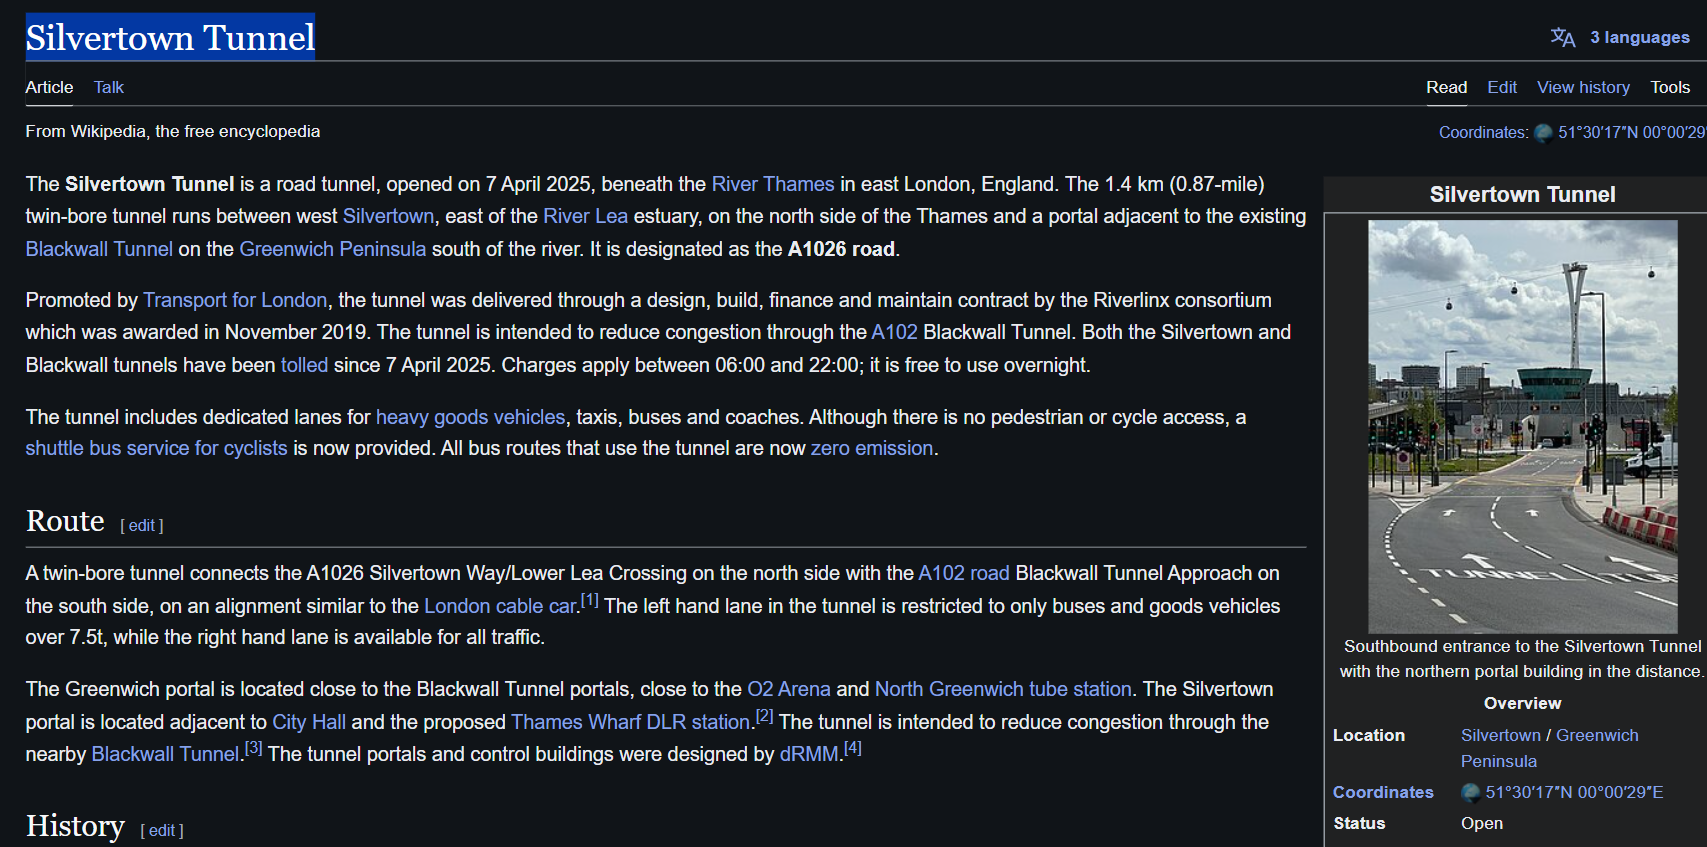Open the zero emission link
Image resolution: width=1707 pixels, height=847 pixels.
[872, 448]
